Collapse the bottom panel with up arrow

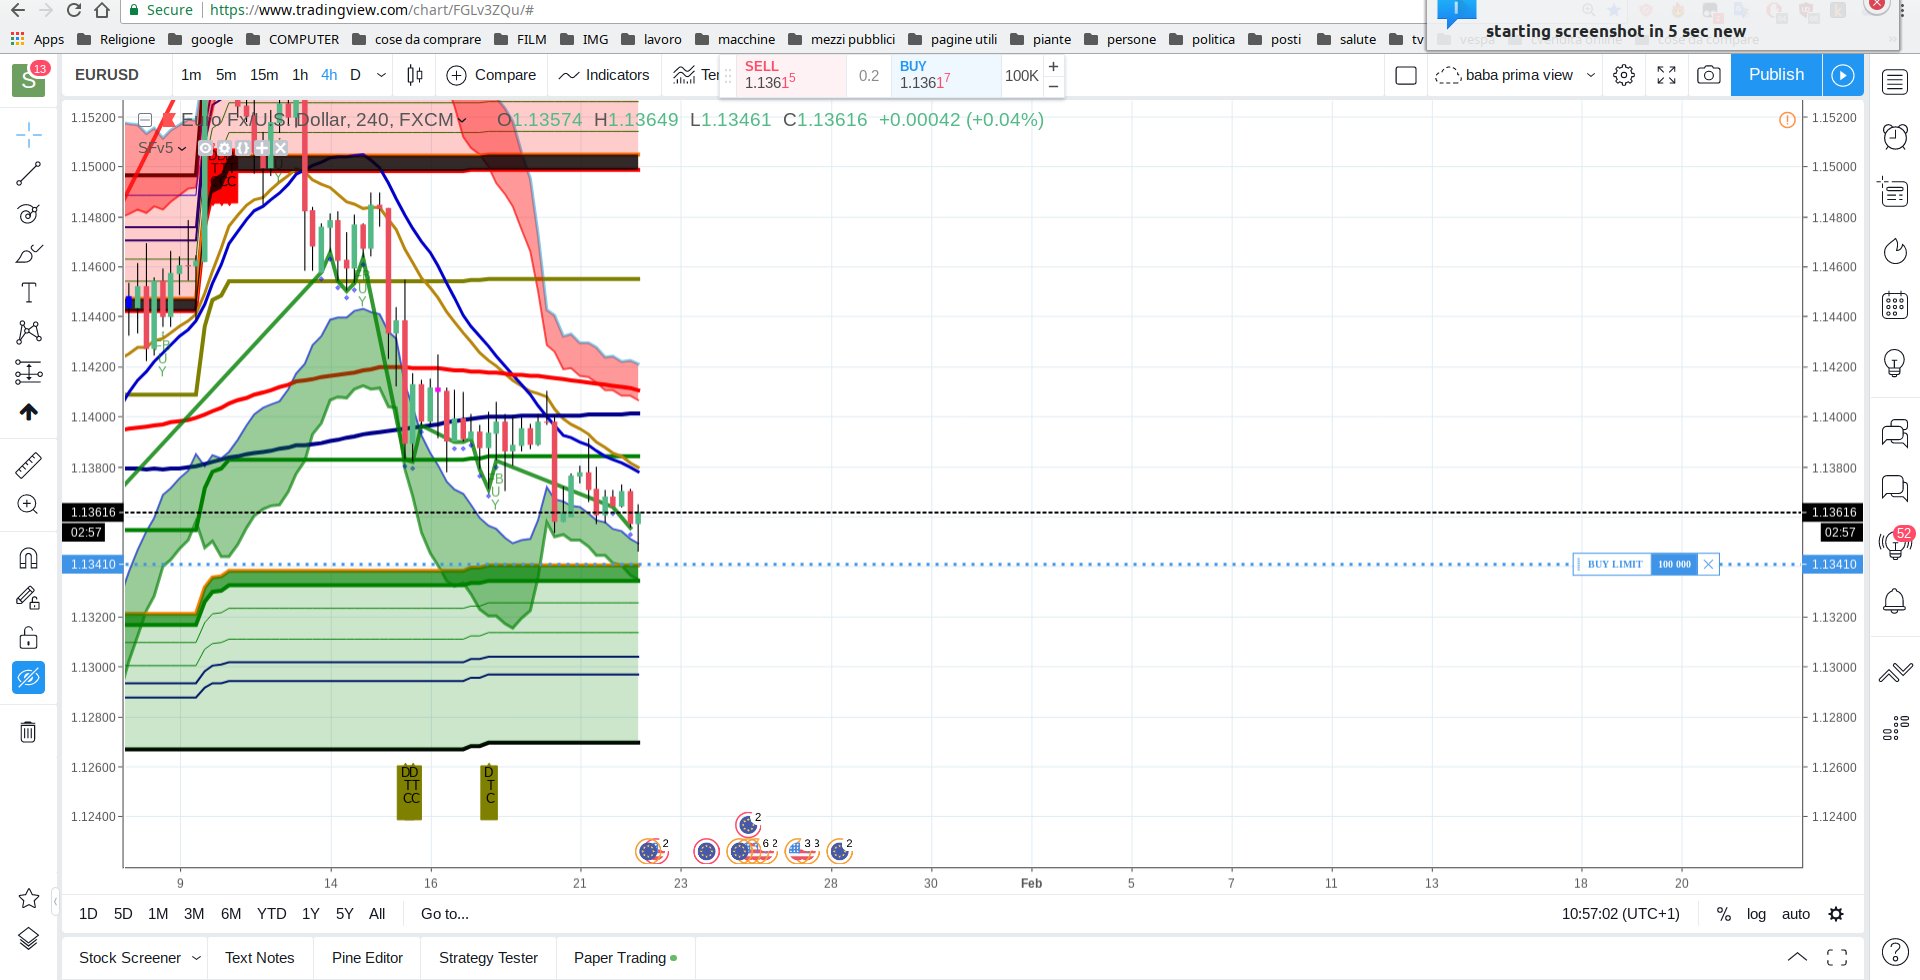1797,957
